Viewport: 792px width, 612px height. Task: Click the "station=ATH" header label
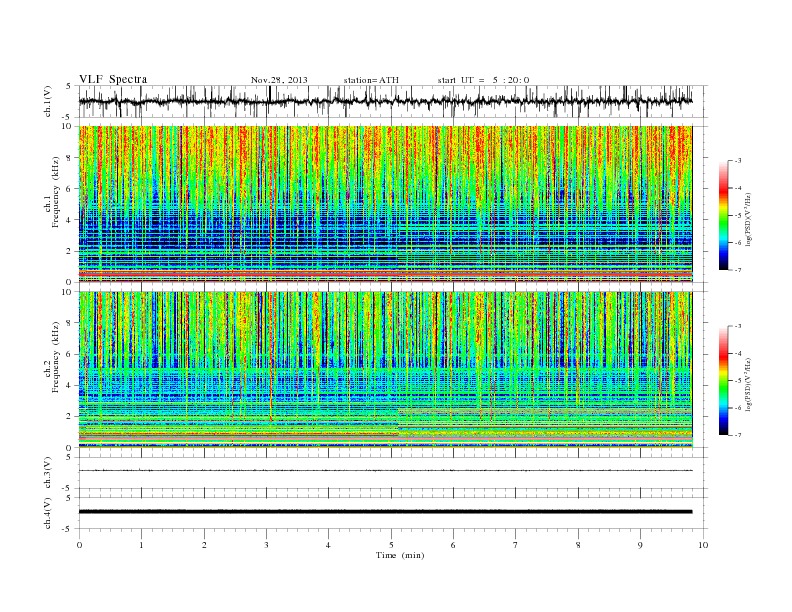371,80
